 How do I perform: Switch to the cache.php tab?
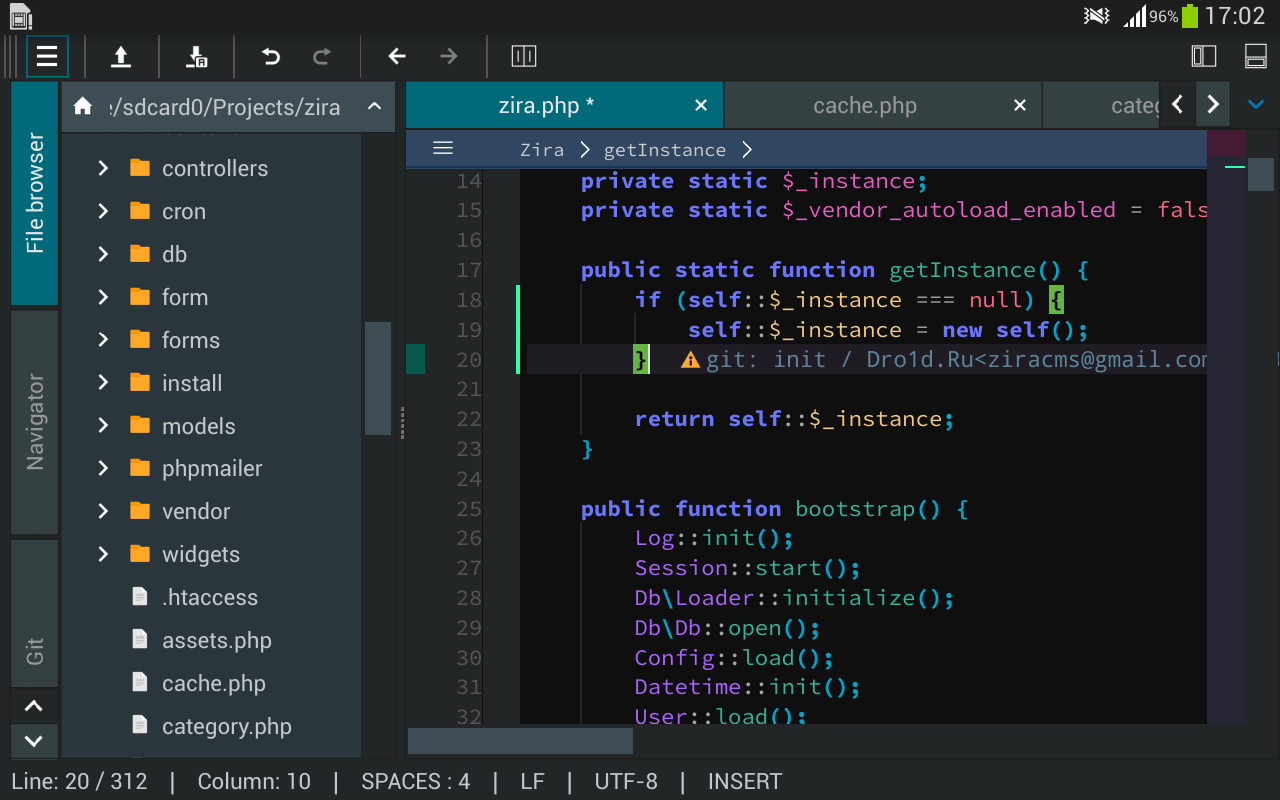click(864, 106)
